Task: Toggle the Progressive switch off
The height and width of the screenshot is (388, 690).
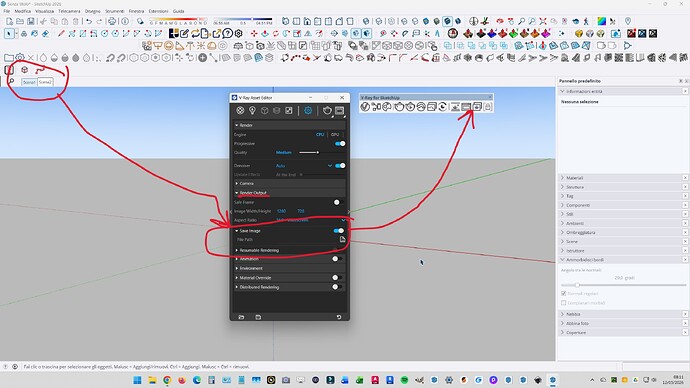Action: tap(340, 143)
